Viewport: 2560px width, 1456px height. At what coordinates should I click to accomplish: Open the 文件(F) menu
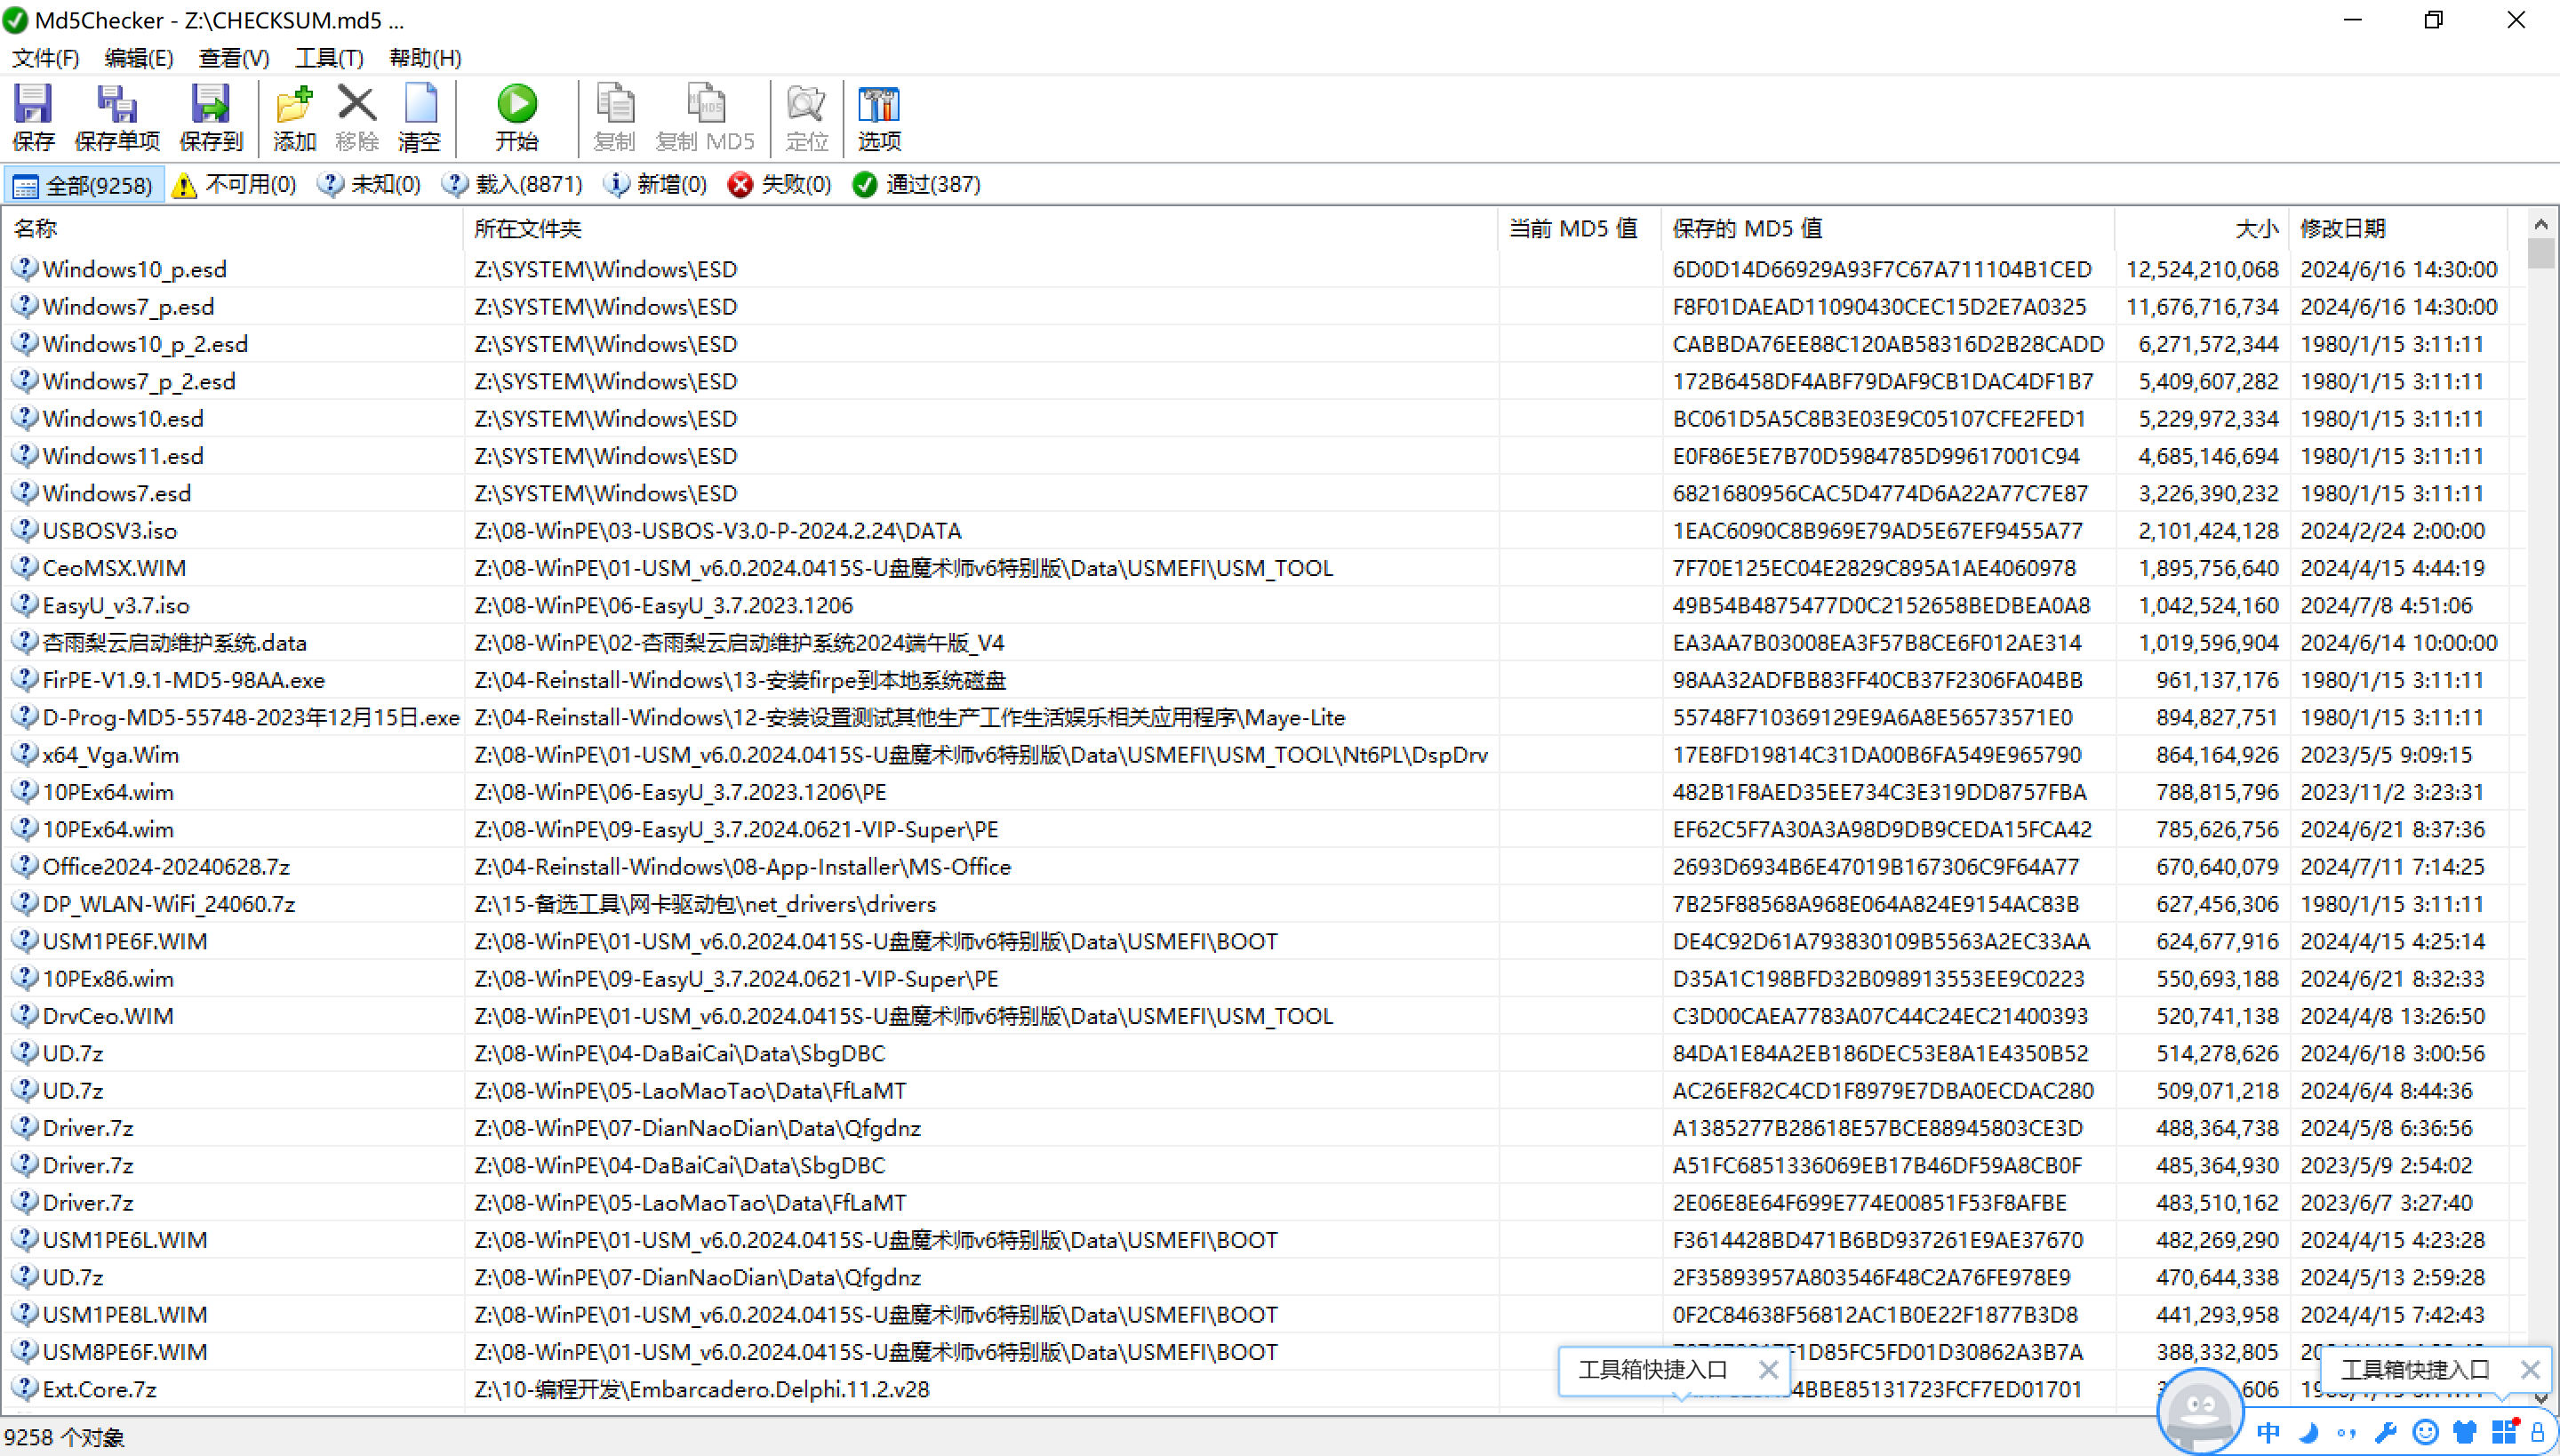[45, 58]
